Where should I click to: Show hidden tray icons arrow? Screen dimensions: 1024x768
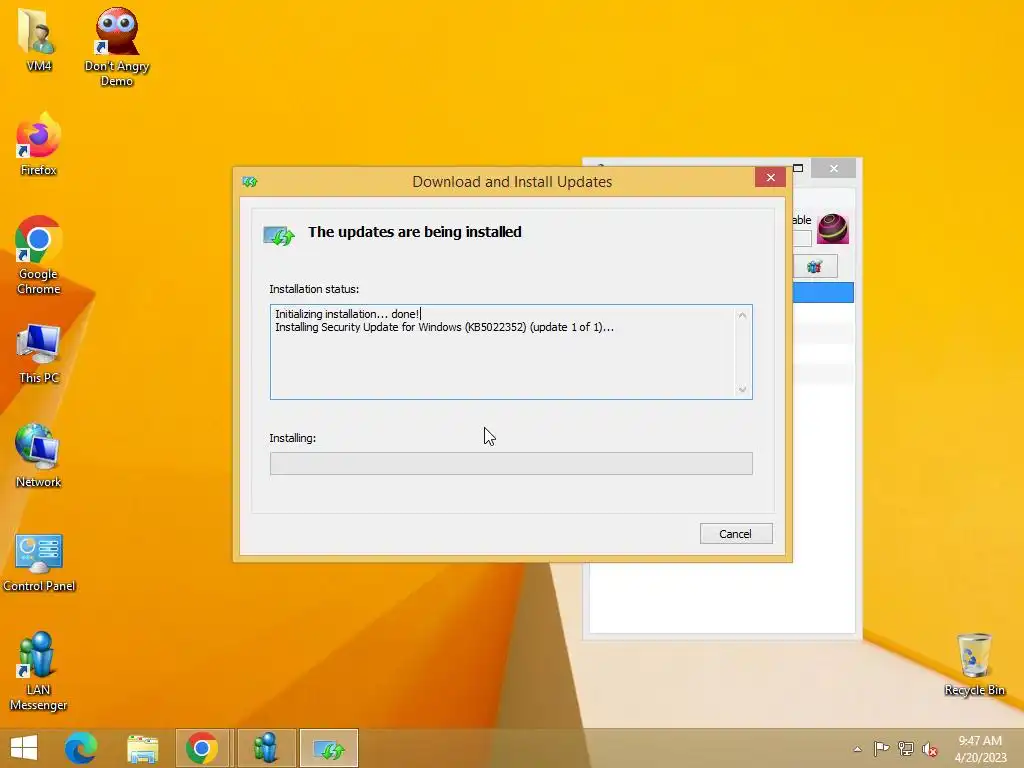pyautogui.click(x=857, y=749)
